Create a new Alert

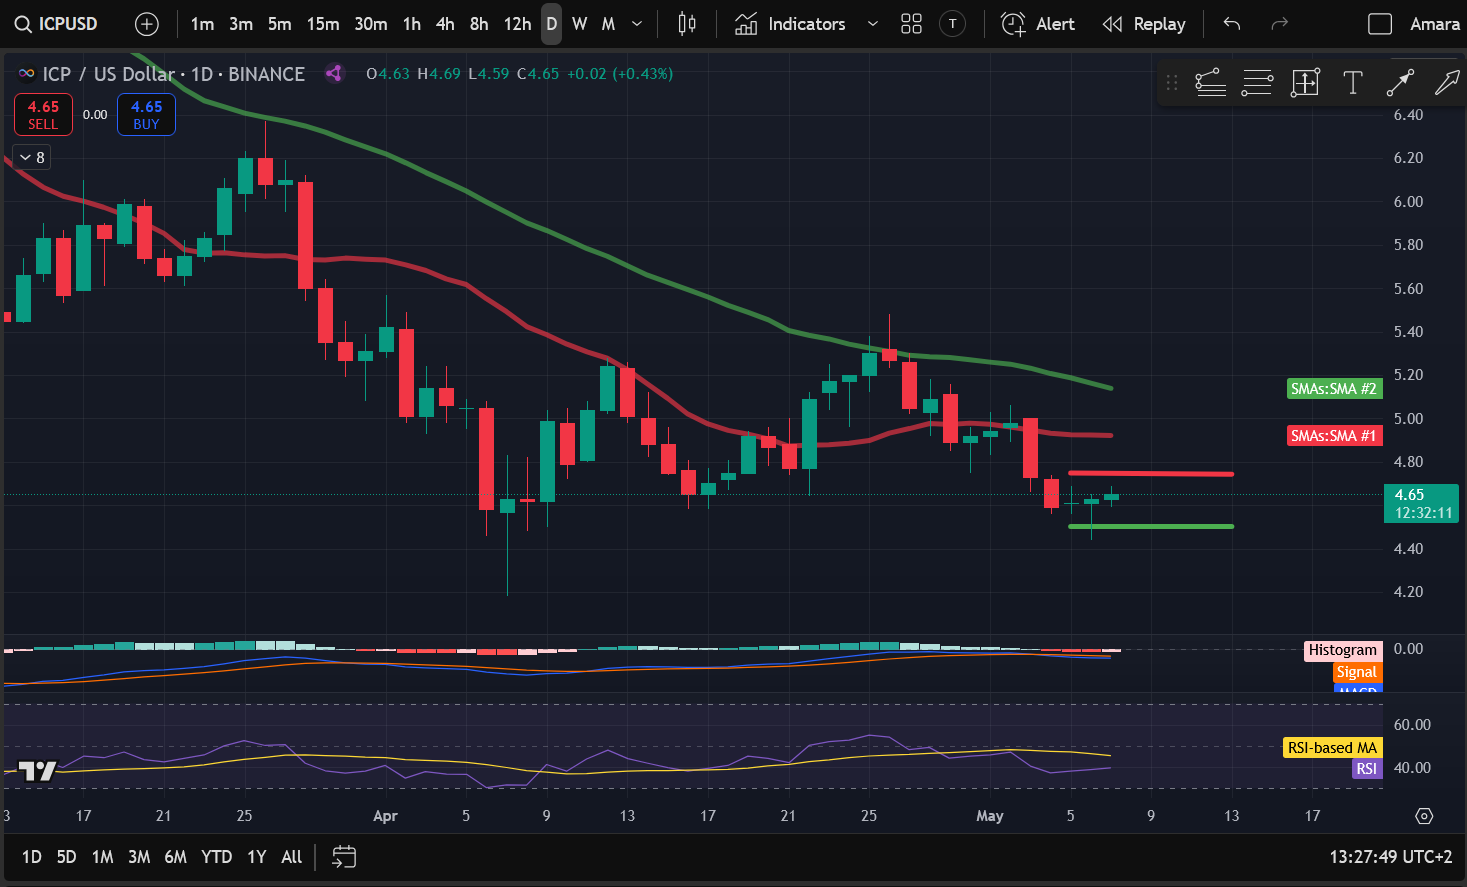coord(1038,24)
